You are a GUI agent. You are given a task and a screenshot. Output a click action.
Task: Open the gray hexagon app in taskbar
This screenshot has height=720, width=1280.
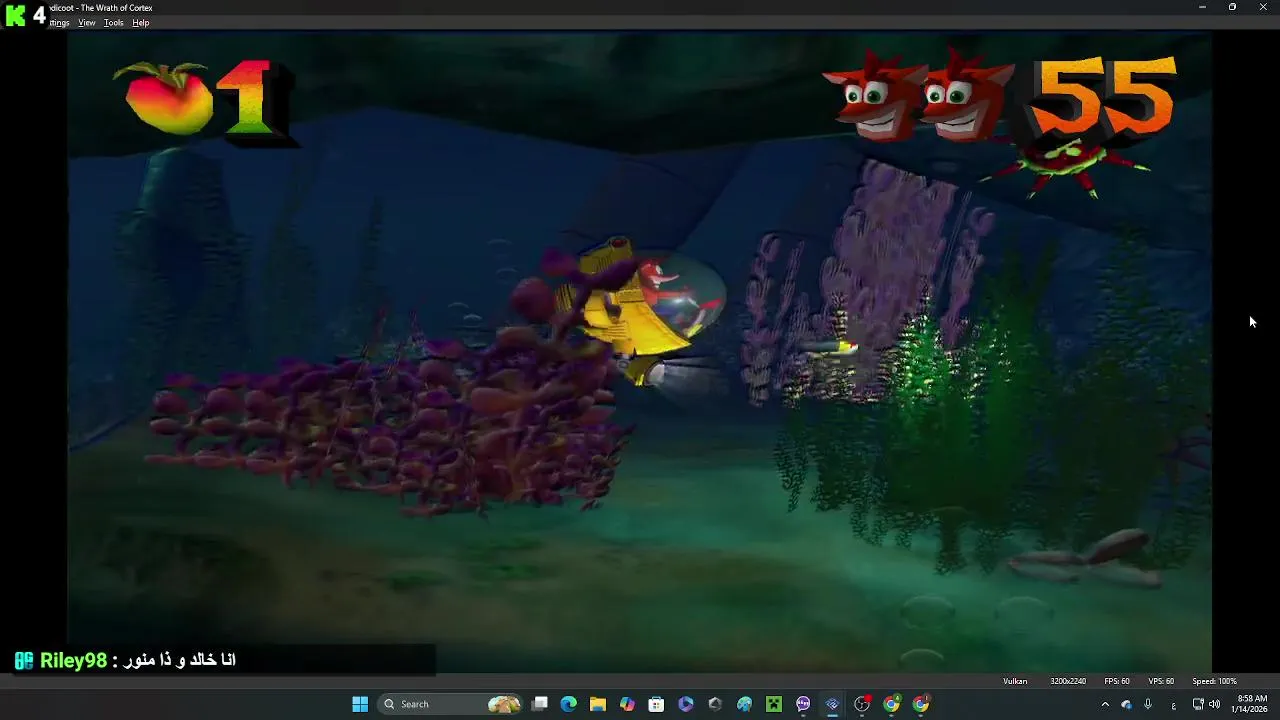pos(715,704)
